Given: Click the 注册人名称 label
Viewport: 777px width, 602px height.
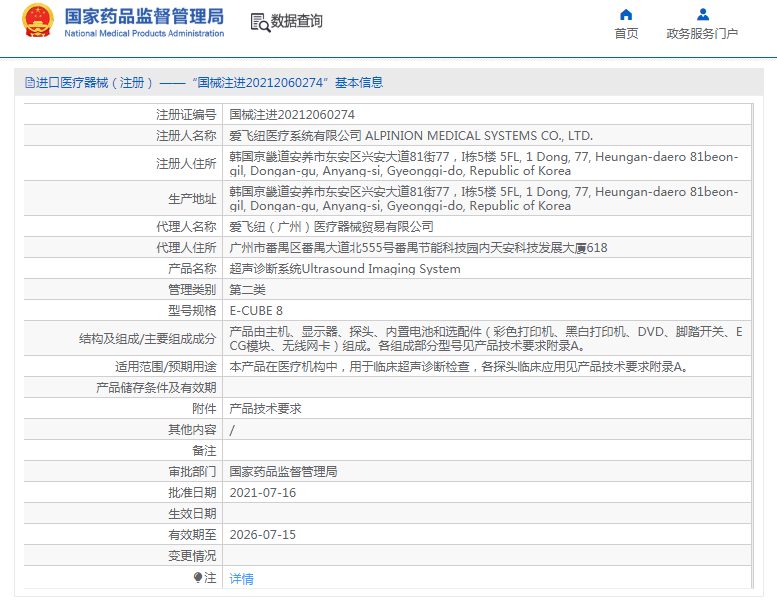Looking at the screenshot, I should click(x=186, y=136).
